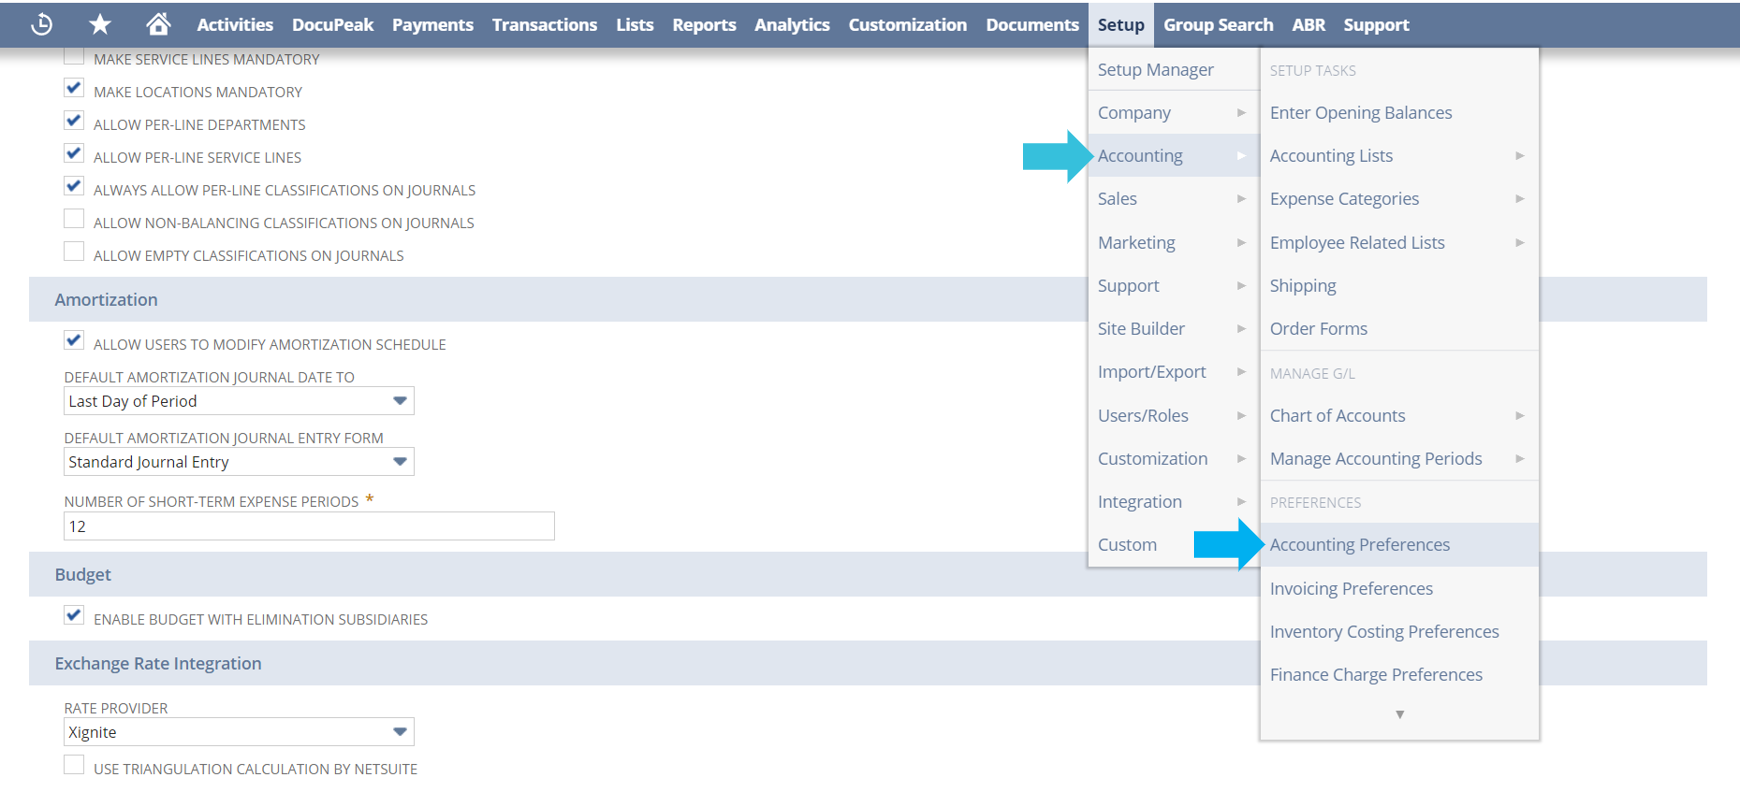1740x792 pixels.
Task: Check Use Triangulation Calculation by NetSuite
Action: click(x=74, y=766)
